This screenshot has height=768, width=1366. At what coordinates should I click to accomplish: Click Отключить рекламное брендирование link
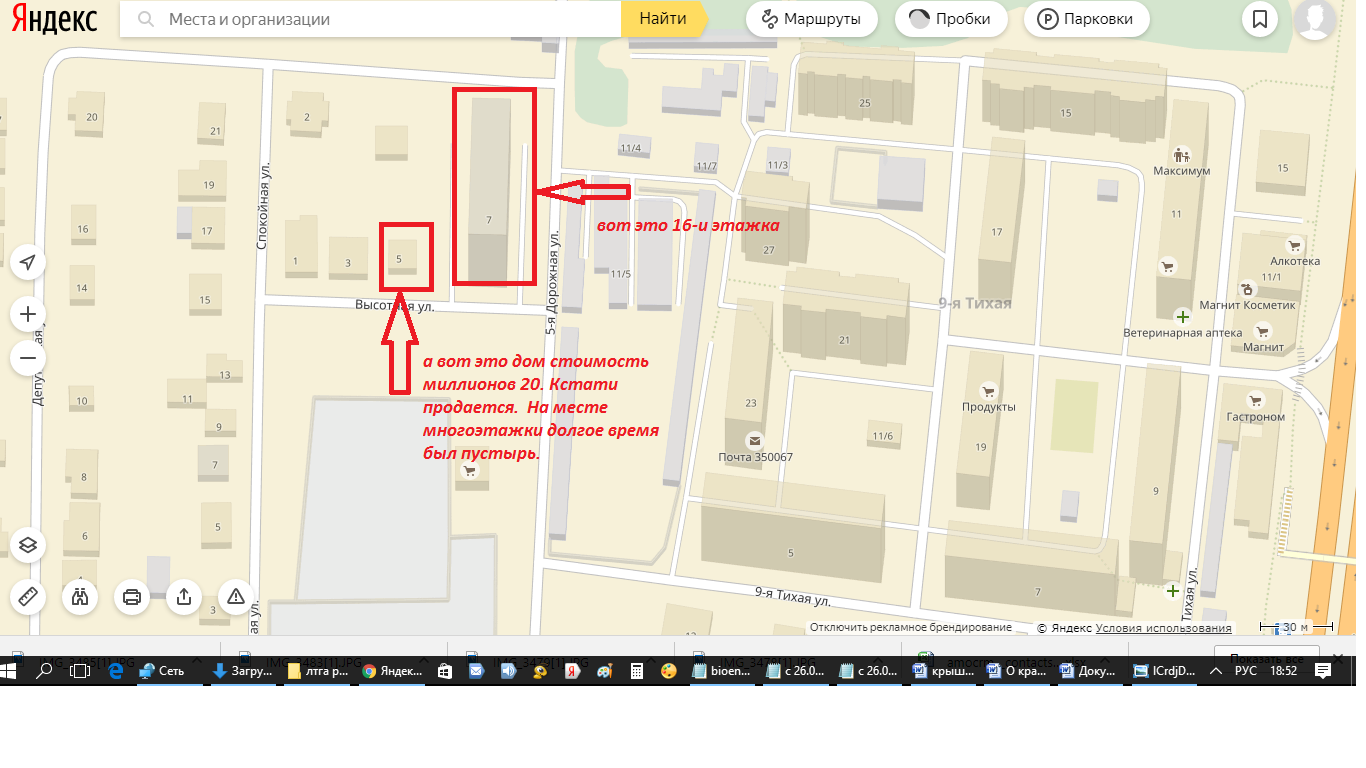pyautogui.click(x=911, y=627)
